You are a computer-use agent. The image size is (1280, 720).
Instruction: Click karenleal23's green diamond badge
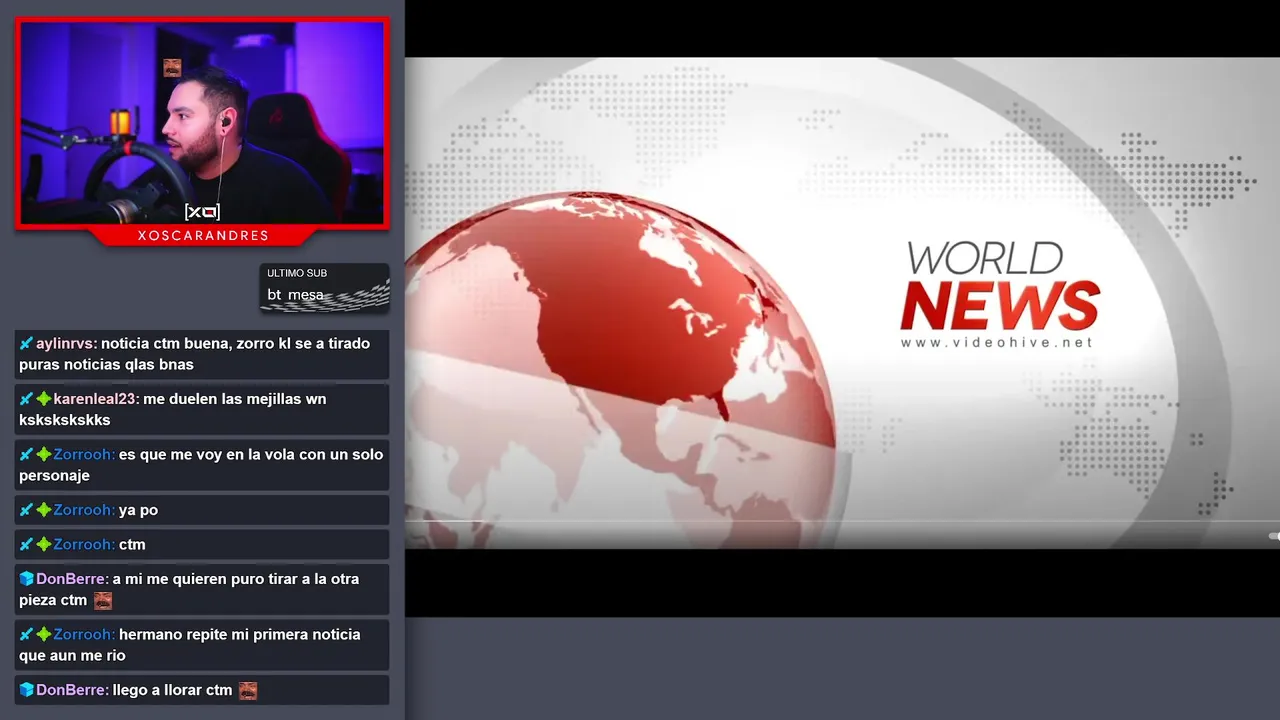[x=44, y=399]
